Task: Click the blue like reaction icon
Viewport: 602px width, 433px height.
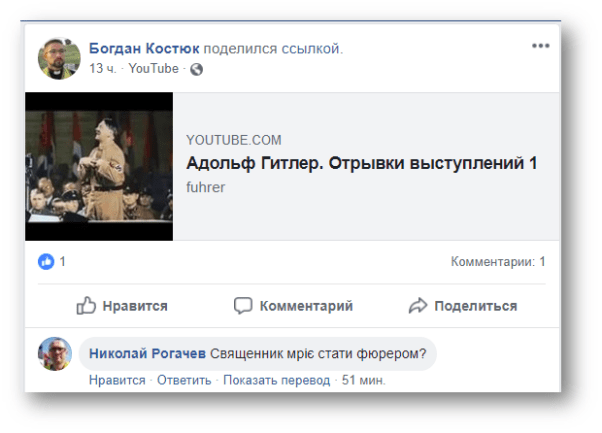Action: pyautogui.click(x=46, y=262)
